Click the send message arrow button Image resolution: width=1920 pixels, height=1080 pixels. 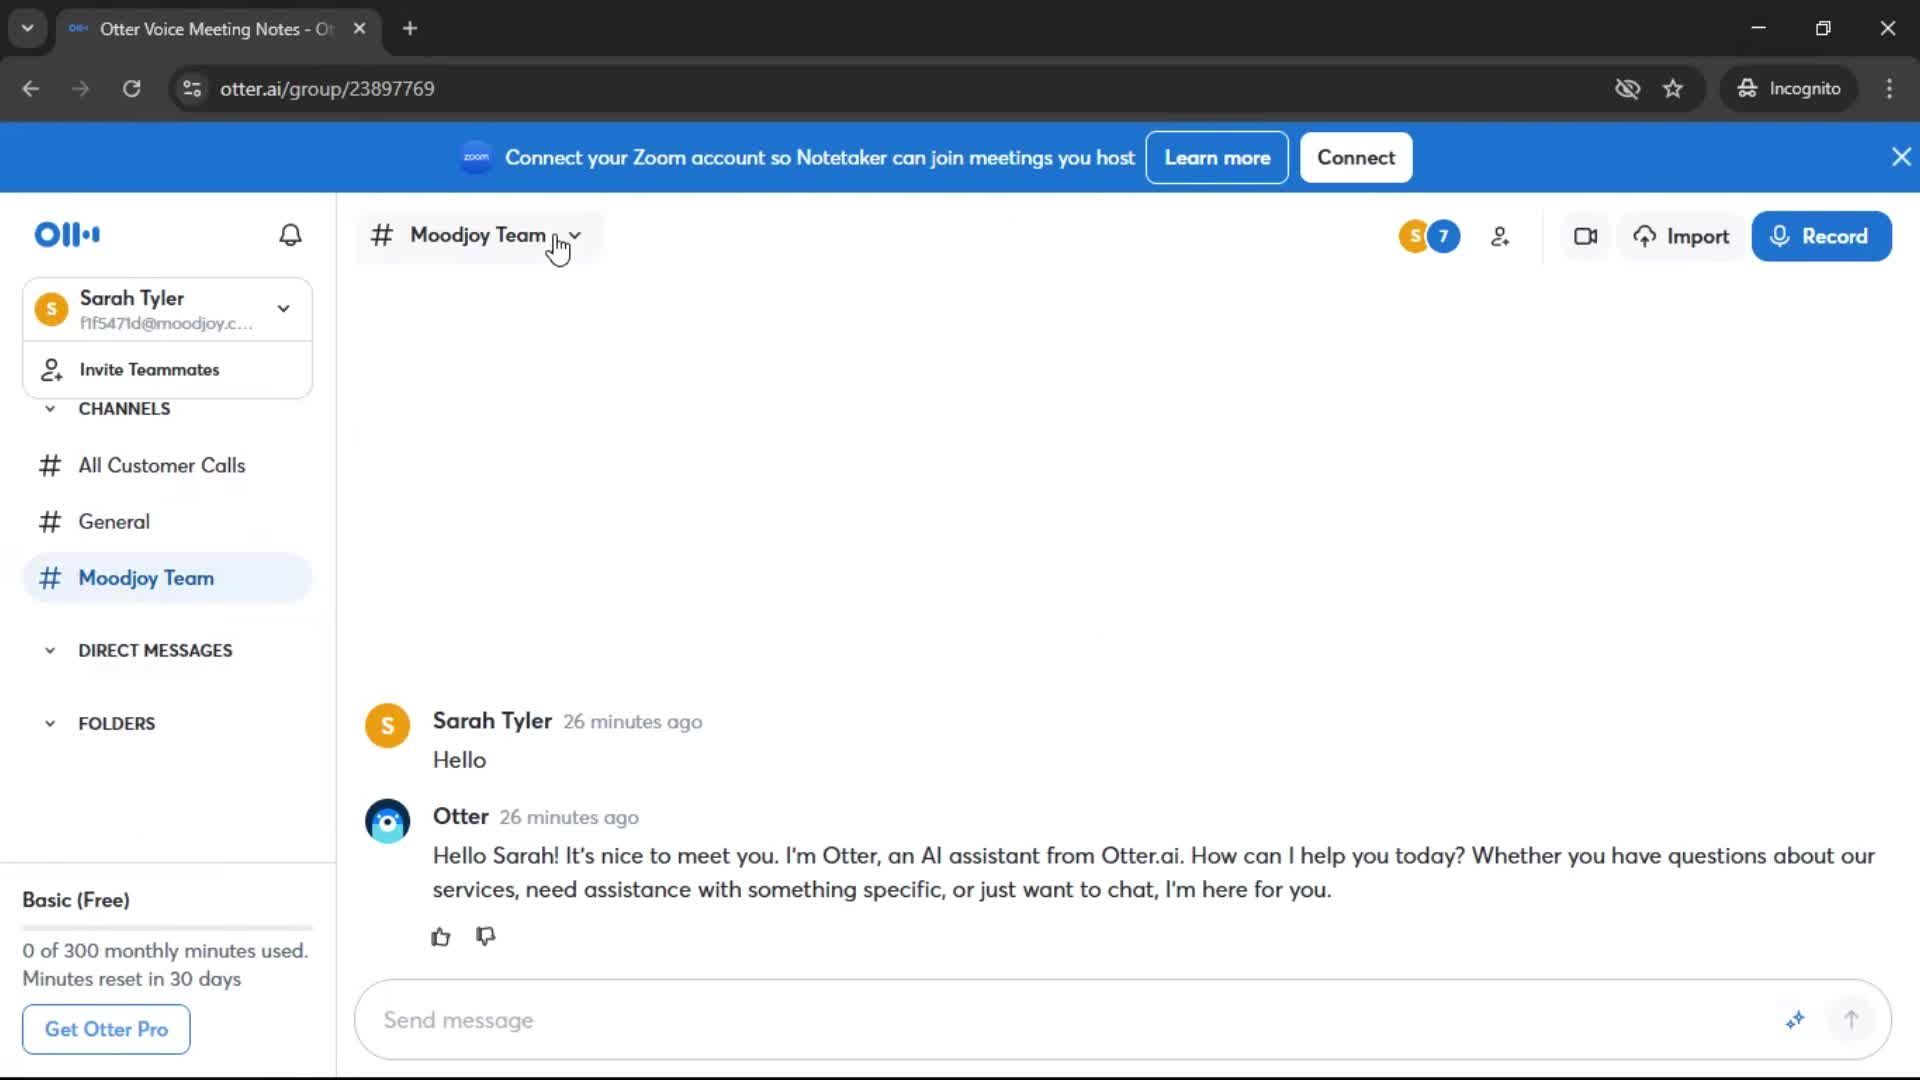(1851, 1020)
